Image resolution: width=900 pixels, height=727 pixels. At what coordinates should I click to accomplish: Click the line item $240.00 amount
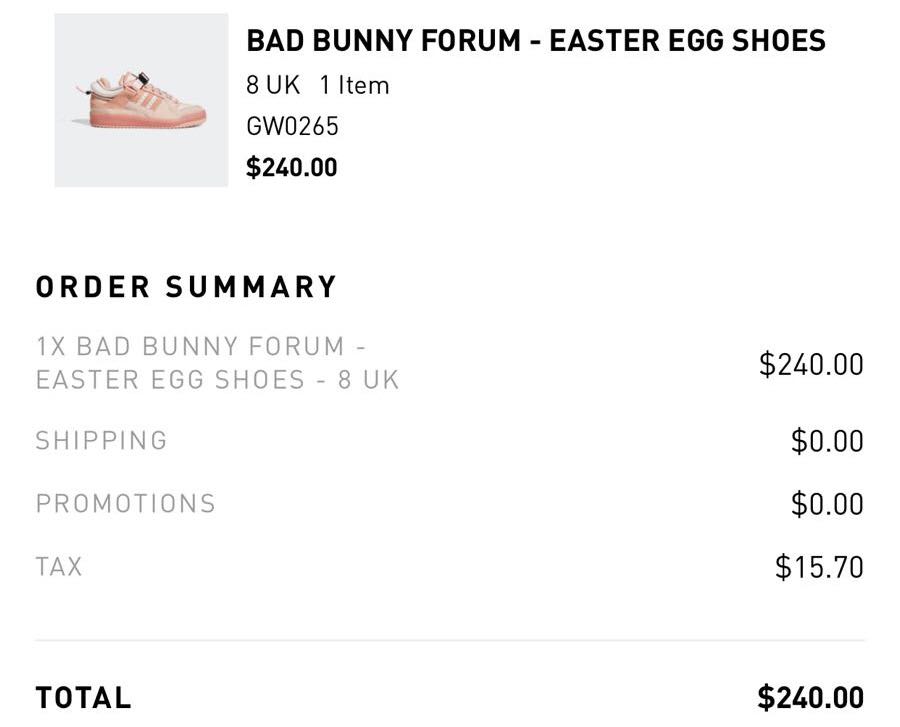coord(811,364)
